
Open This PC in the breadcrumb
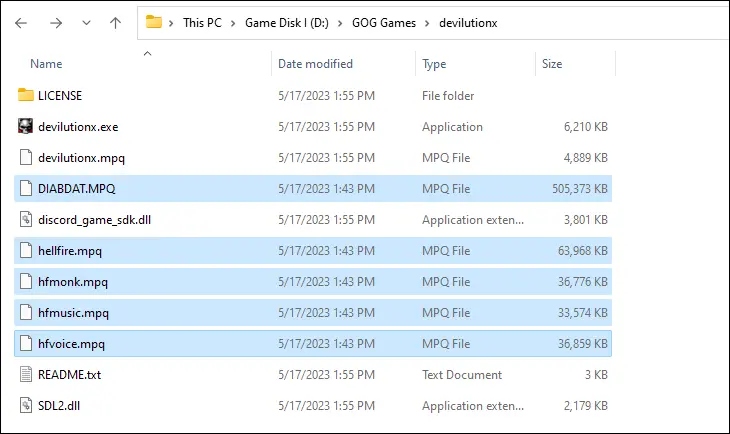[202, 23]
